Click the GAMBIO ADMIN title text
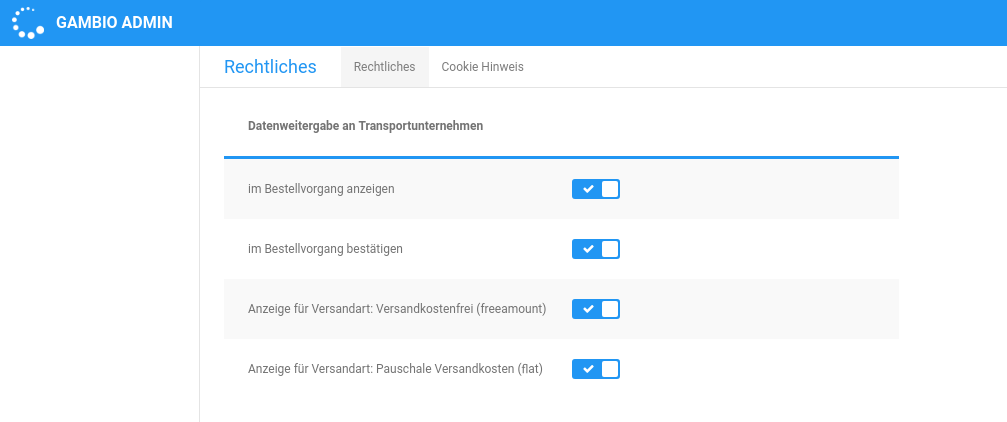This screenshot has height=422, width=1007. click(114, 22)
